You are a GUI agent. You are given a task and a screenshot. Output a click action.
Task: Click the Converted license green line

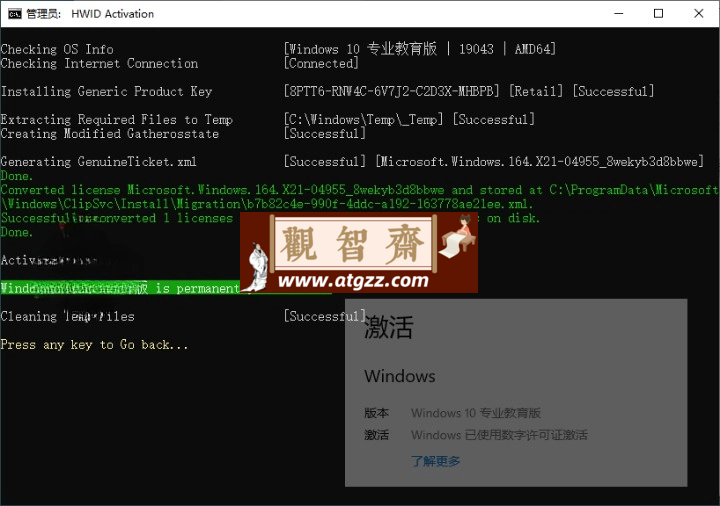point(360,190)
